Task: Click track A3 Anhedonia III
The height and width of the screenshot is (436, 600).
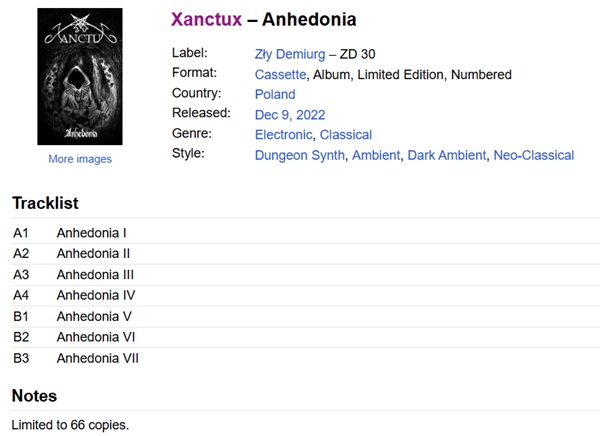Action: pyautogui.click(x=95, y=275)
